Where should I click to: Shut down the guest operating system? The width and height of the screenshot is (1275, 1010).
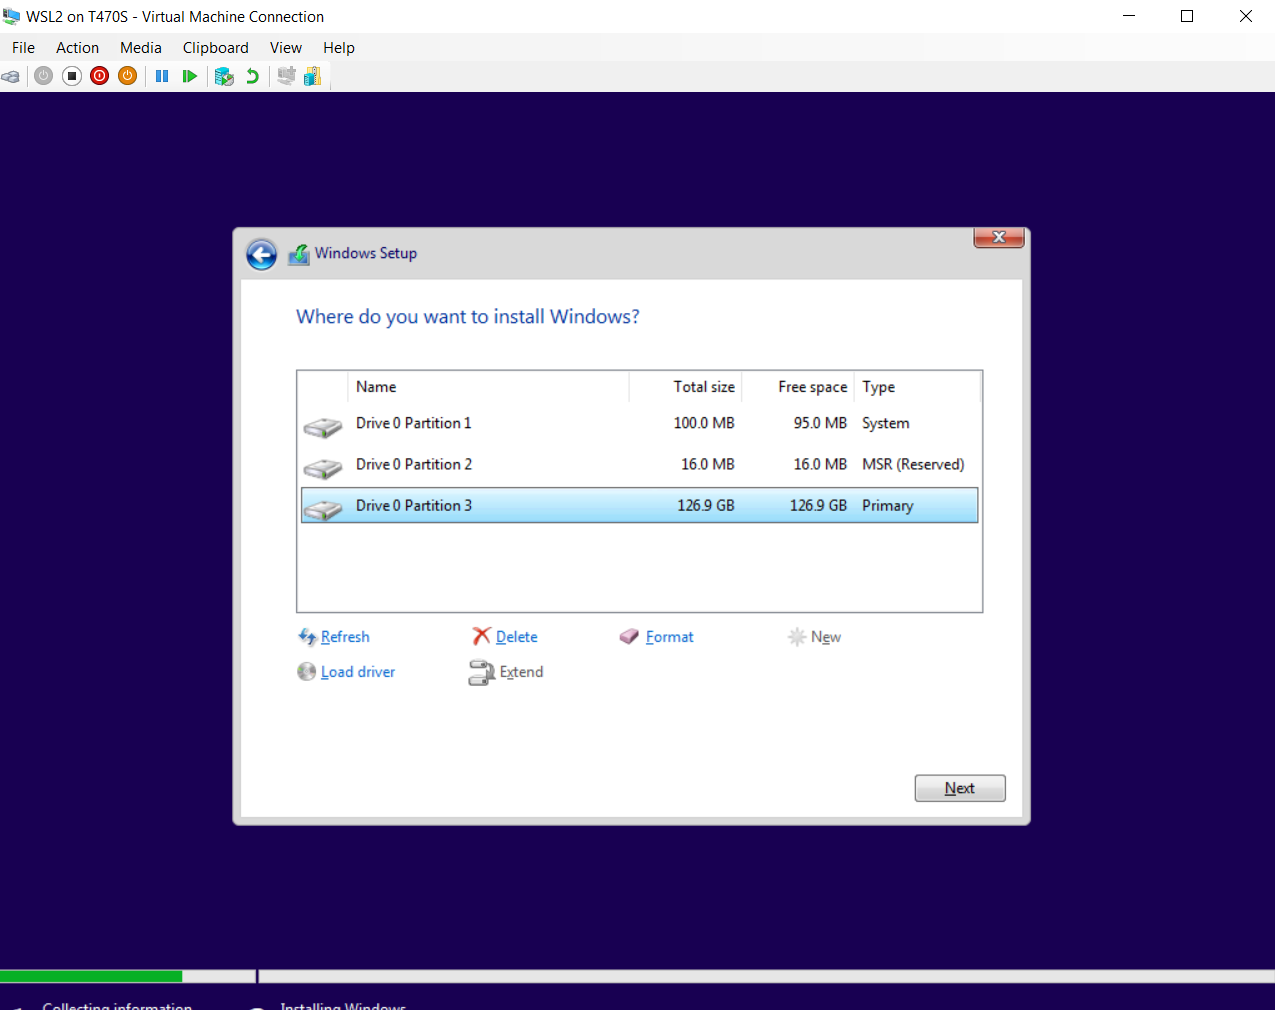coord(99,75)
